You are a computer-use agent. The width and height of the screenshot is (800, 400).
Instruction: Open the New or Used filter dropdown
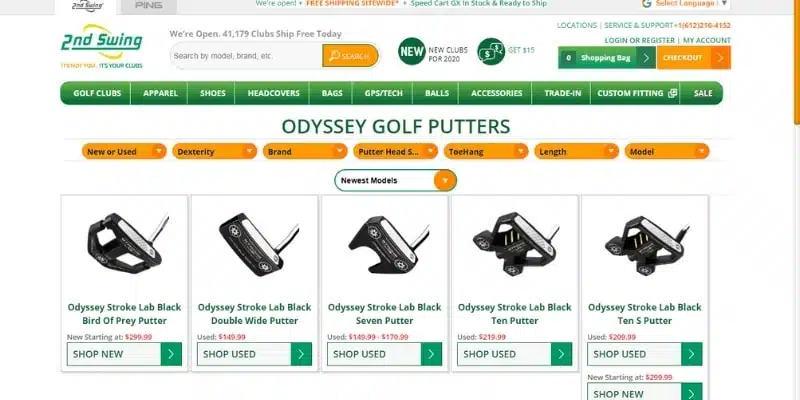click(x=124, y=152)
